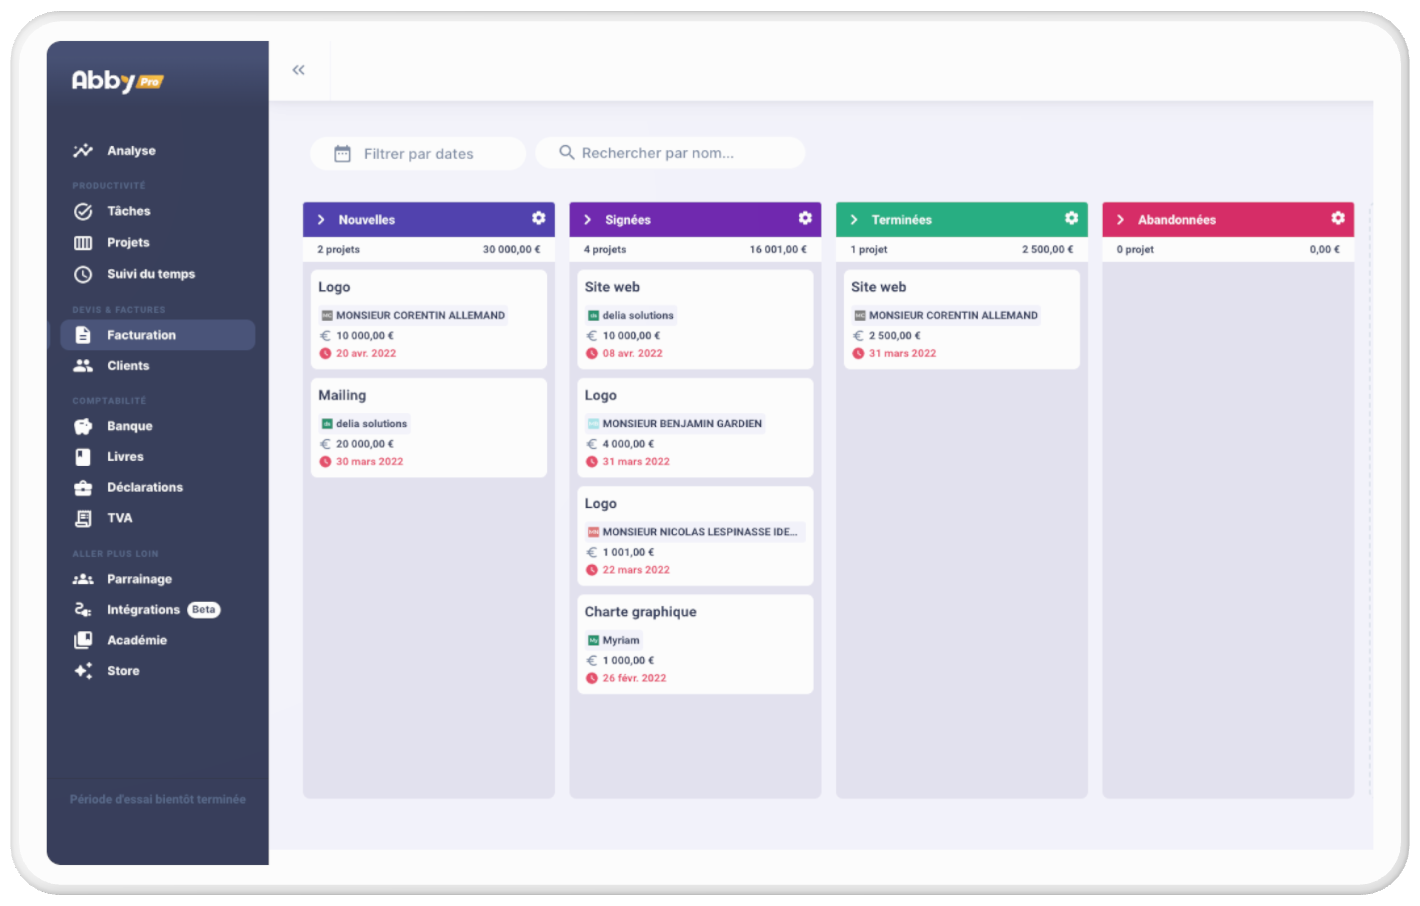Click the calendar icon in date filter
The width and height of the screenshot is (1420, 906).
342,154
